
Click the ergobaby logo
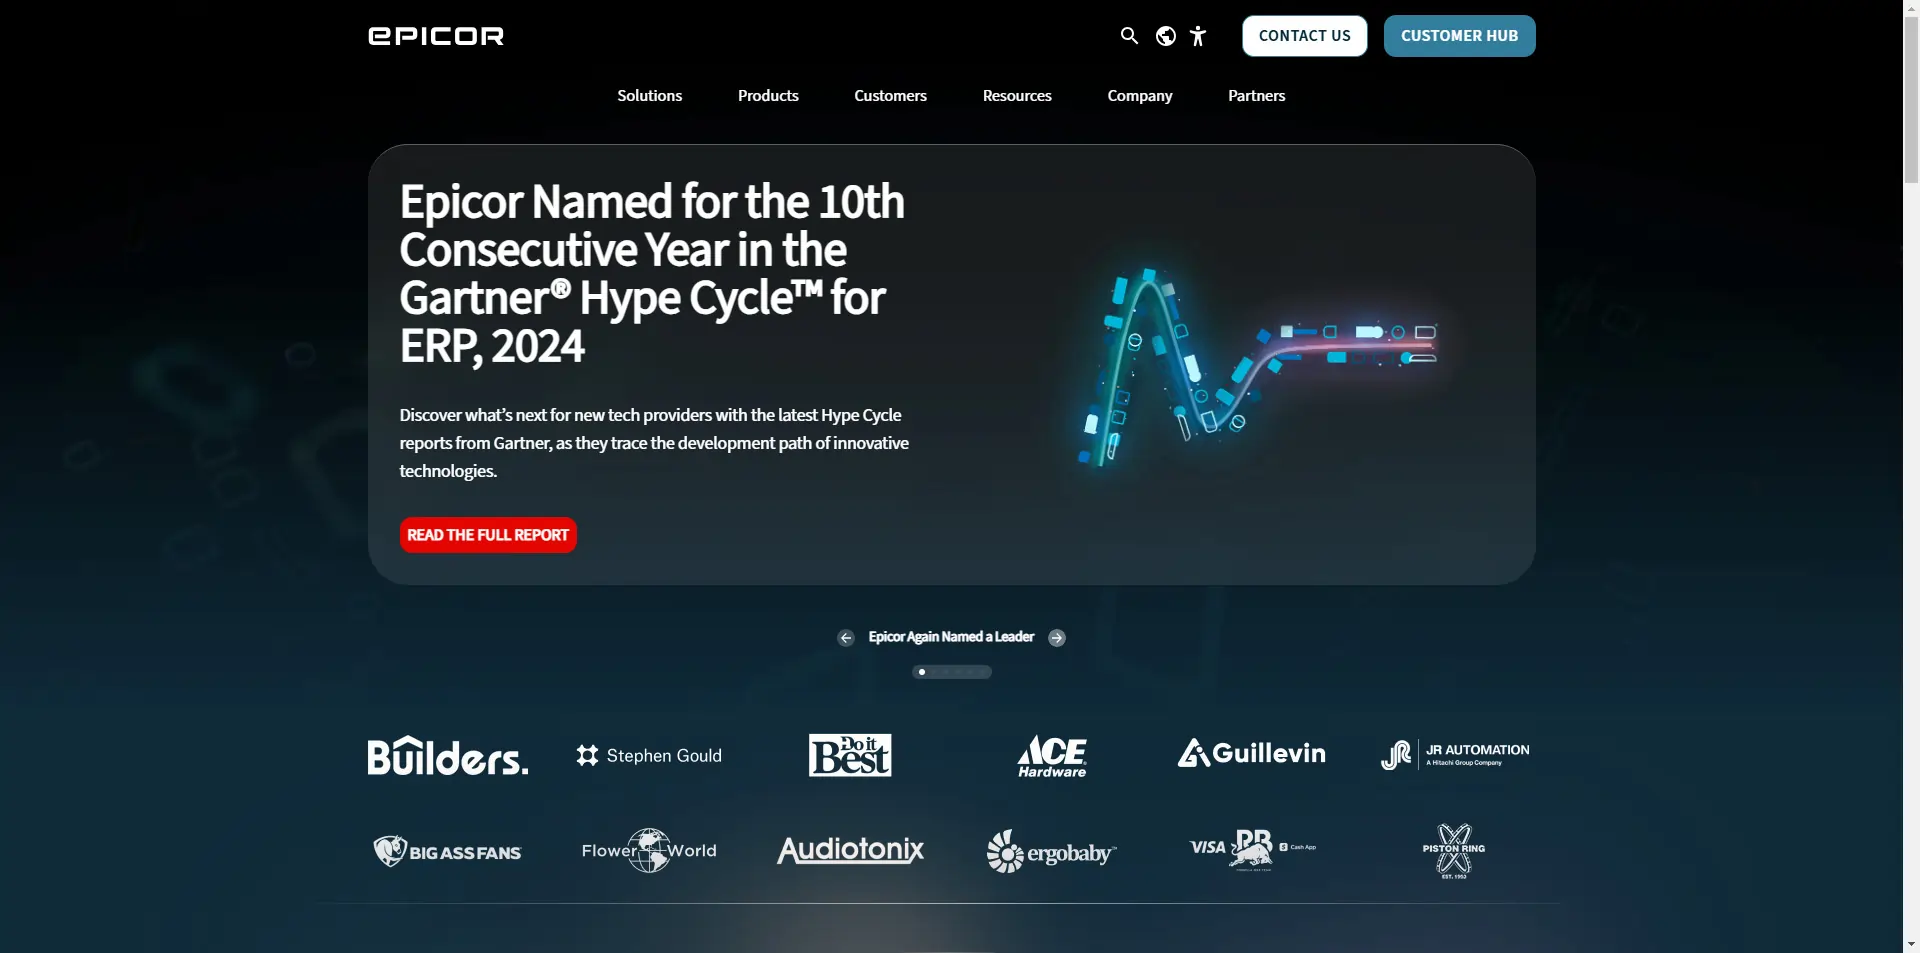(1051, 852)
